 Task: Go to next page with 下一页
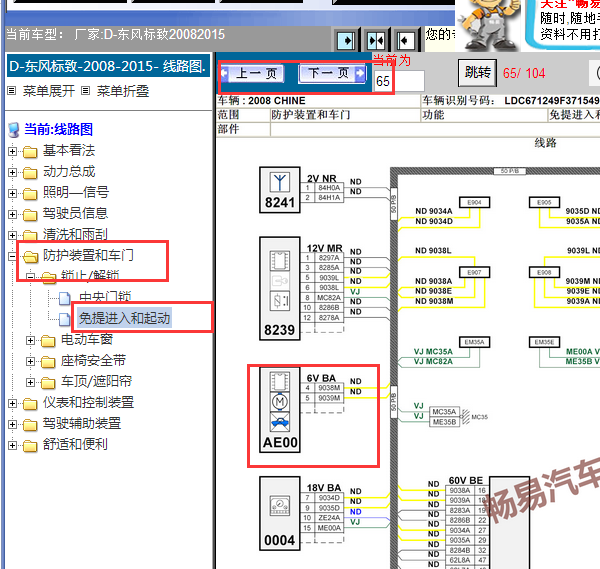[x=332, y=73]
